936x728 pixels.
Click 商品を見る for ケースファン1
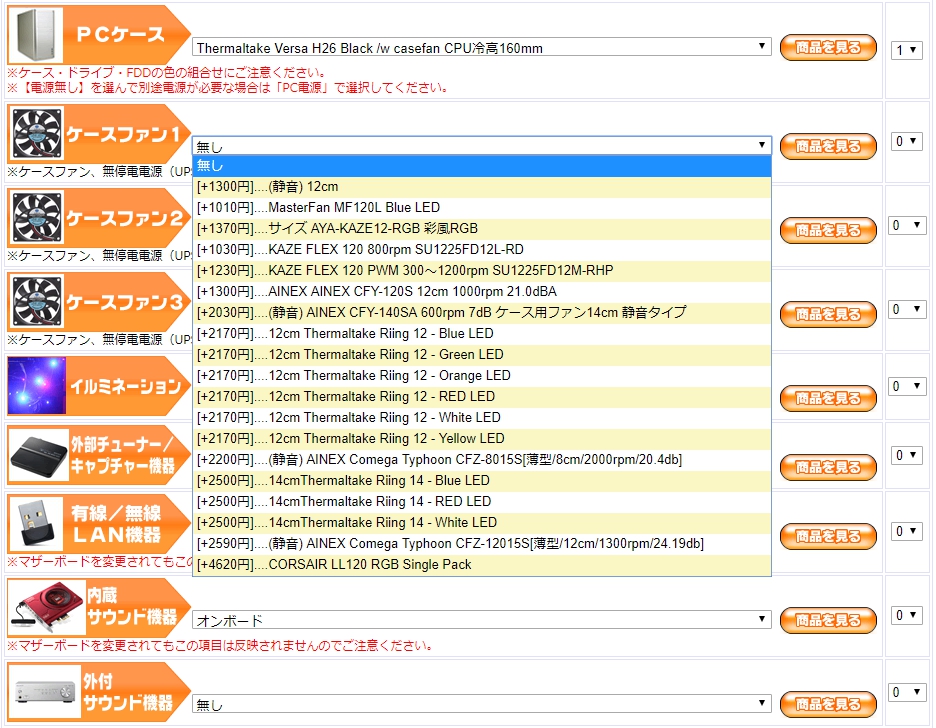pyautogui.click(x=828, y=146)
